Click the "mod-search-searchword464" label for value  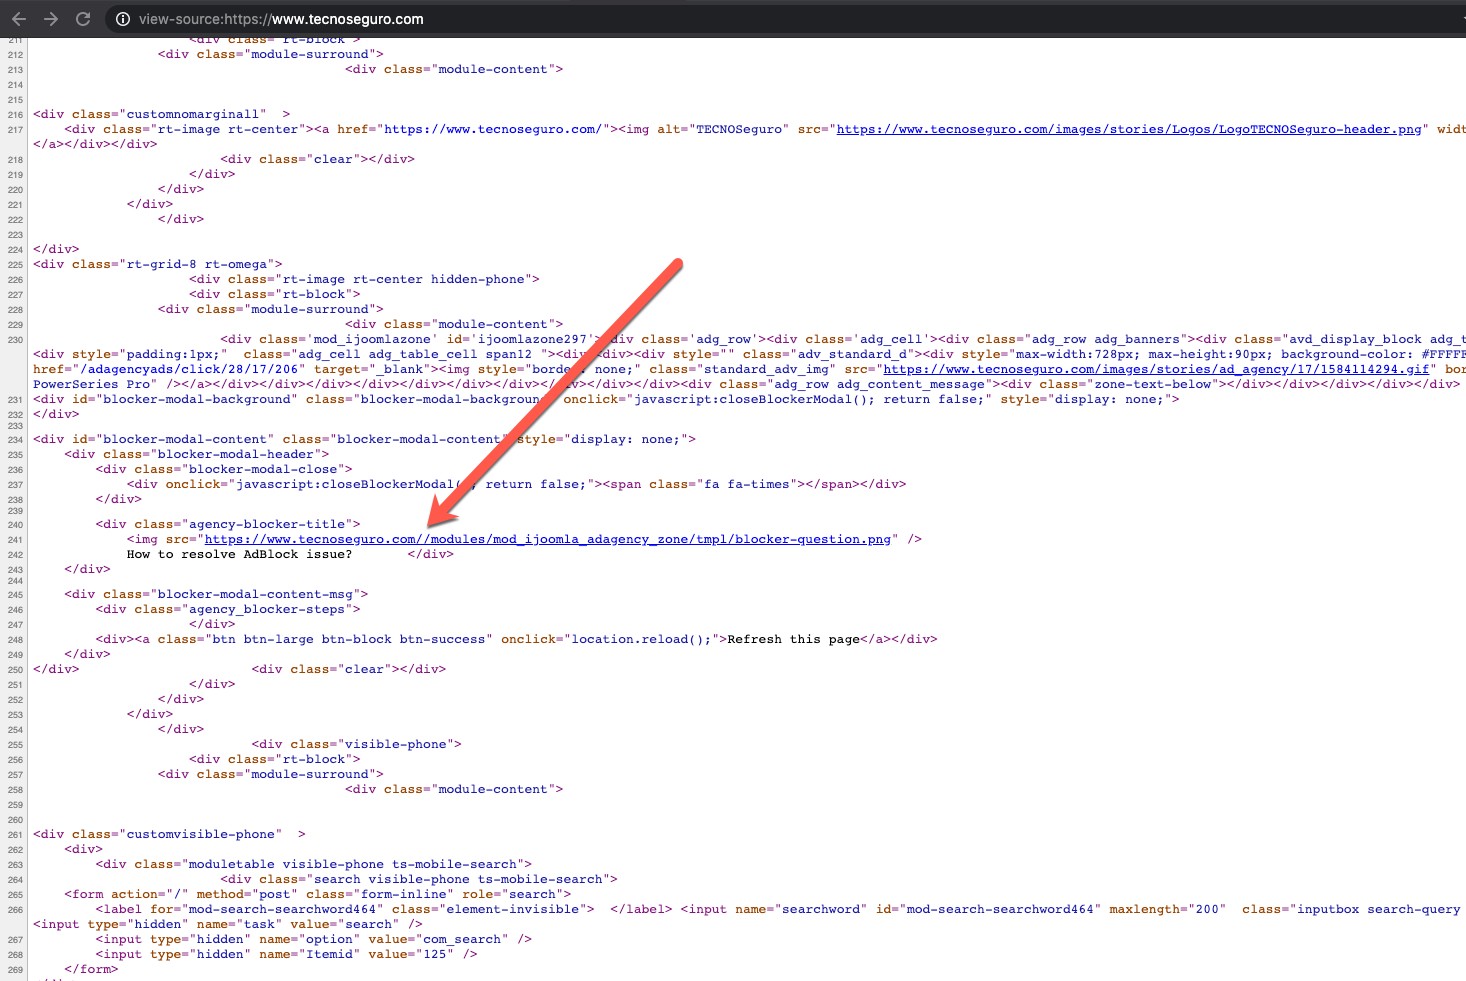(282, 909)
